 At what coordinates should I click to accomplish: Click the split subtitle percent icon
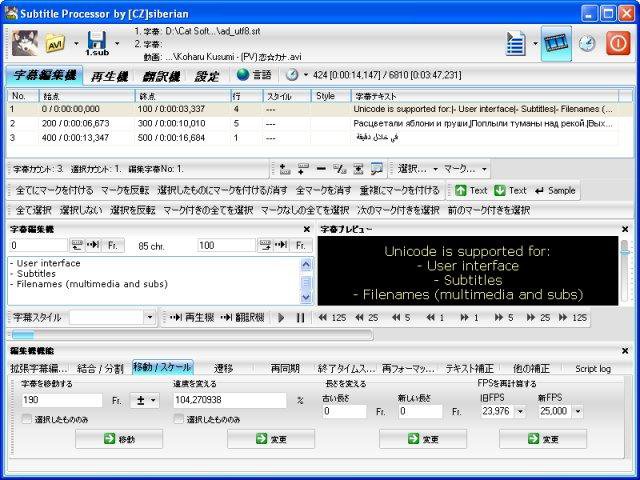pyautogui.click(x=340, y=169)
